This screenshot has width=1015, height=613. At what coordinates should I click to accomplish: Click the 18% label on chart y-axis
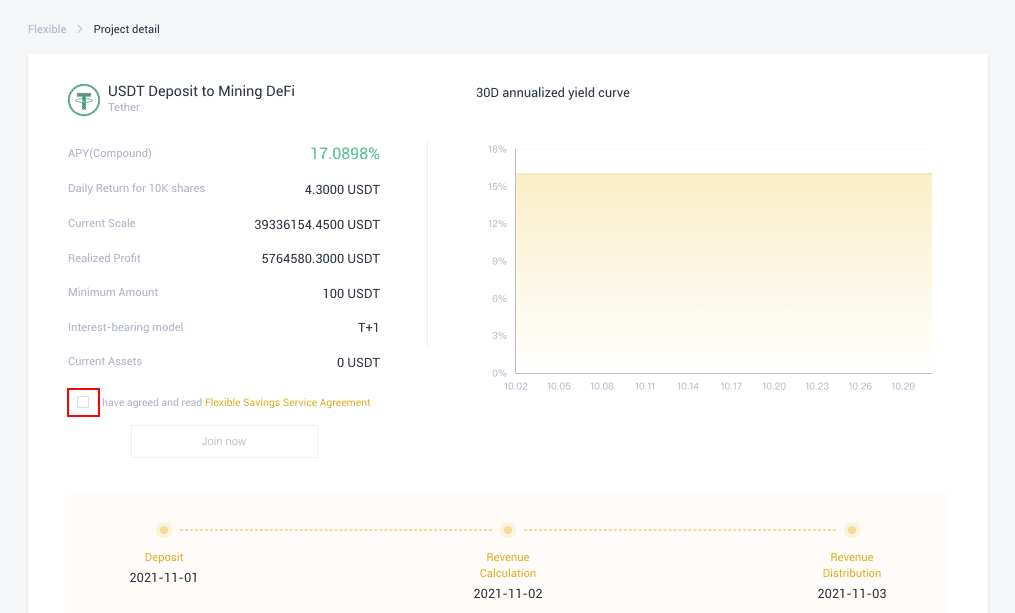point(497,150)
